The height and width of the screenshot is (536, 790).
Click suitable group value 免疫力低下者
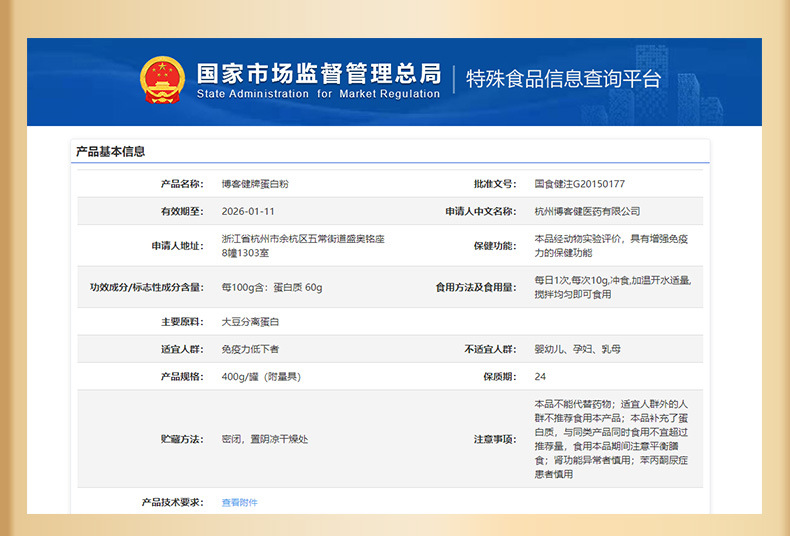[x=250, y=349]
